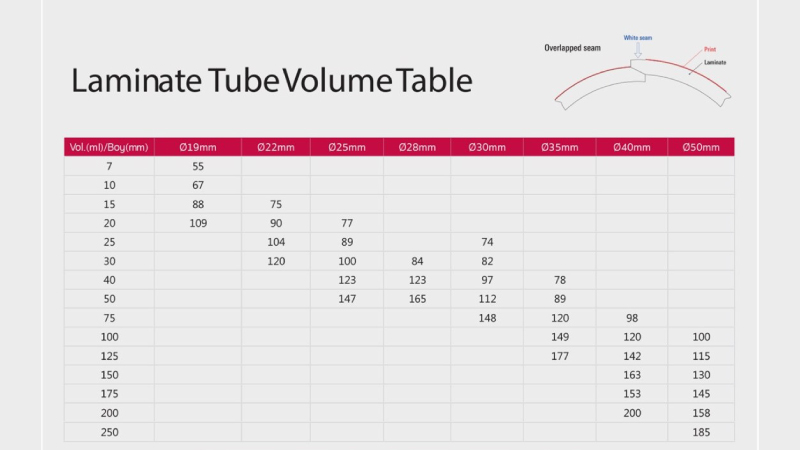Select value 98 in the Ø40mm column
Image resolution: width=800 pixels, height=450 pixels.
[632, 318]
